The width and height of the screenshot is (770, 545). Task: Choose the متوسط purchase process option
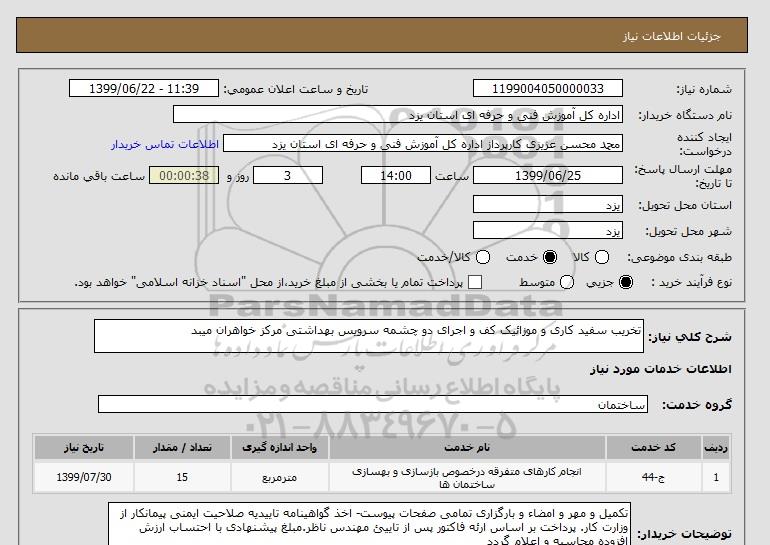click(x=566, y=282)
